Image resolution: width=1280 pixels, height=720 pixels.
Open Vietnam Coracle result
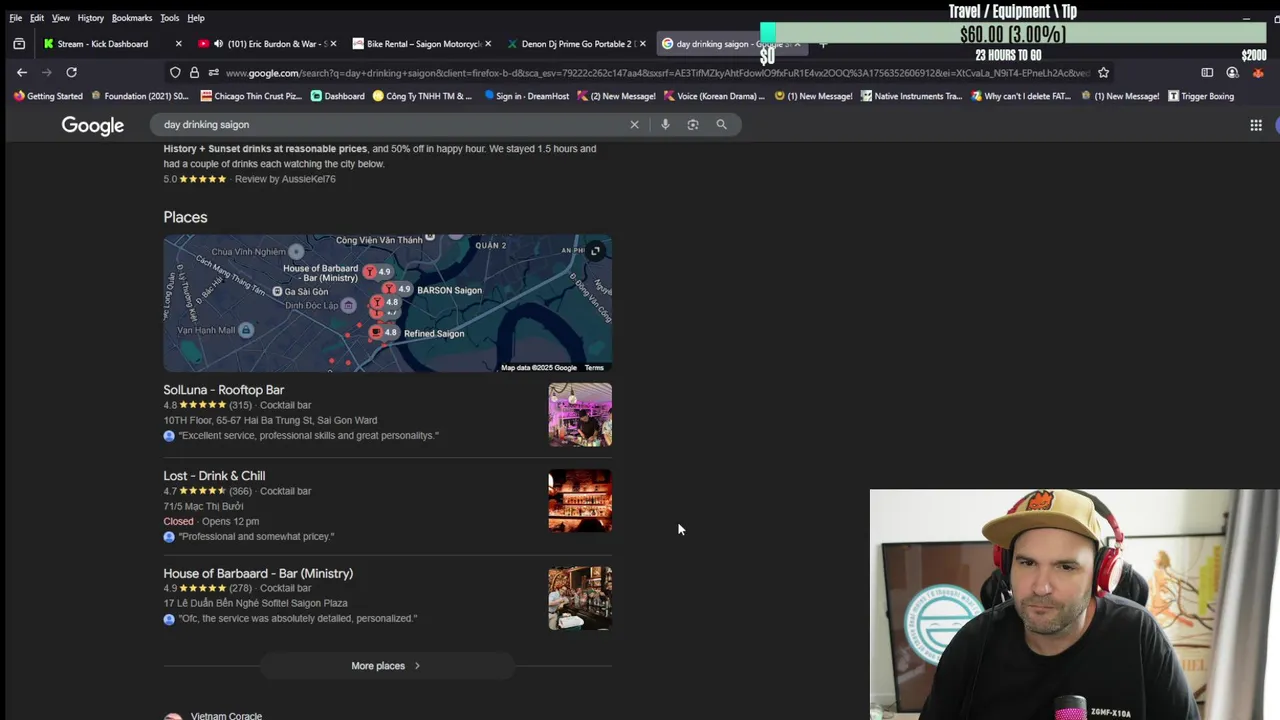coord(226,715)
